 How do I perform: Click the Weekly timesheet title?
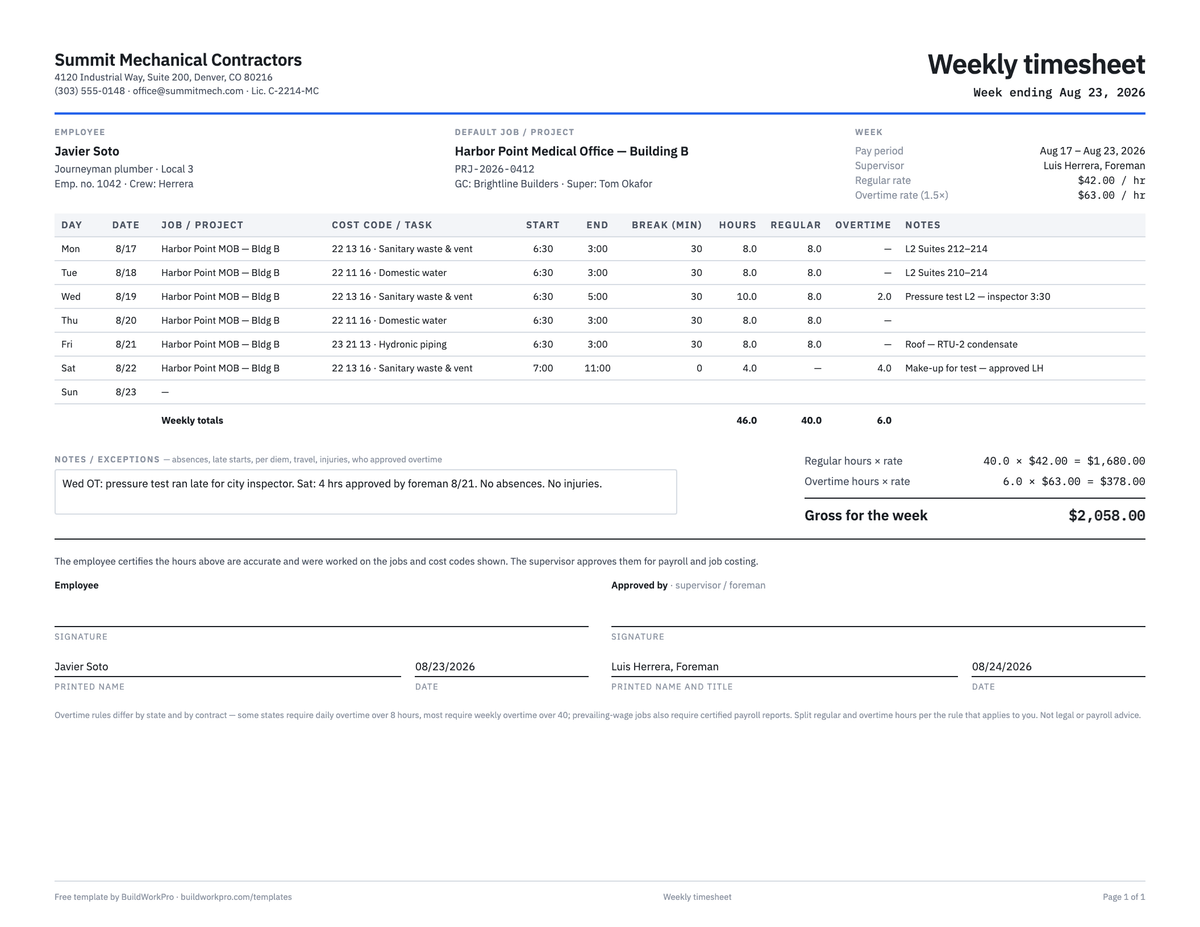click(1036, 64)
